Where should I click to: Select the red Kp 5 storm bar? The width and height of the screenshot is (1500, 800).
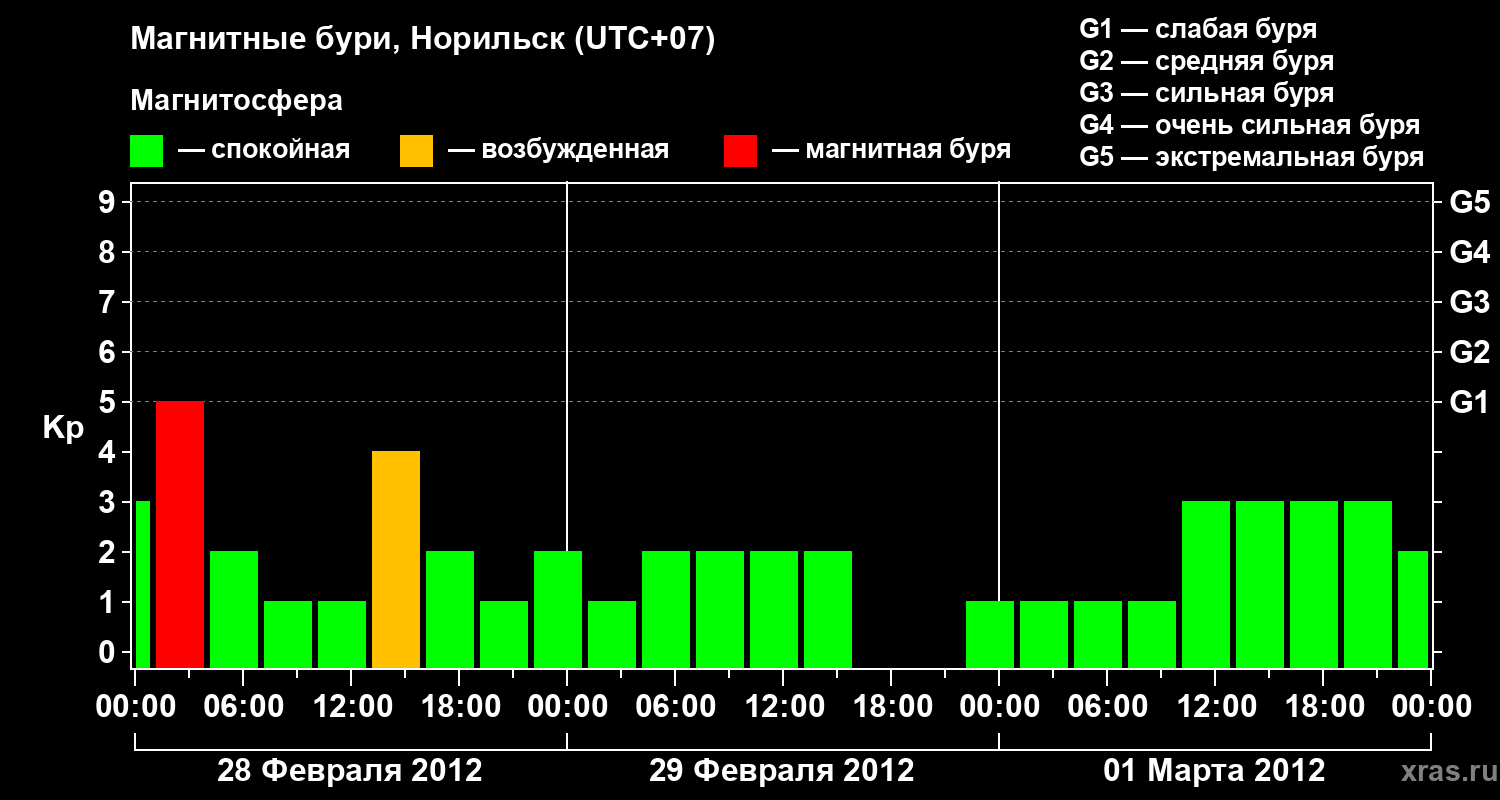coord(180,534)
